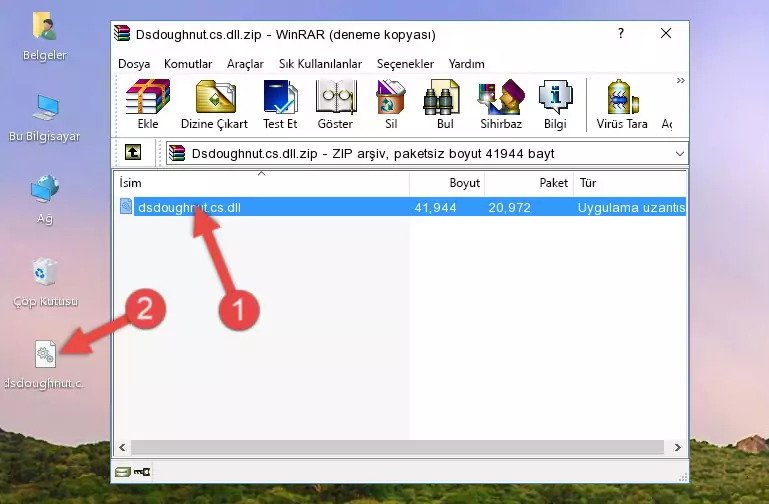
Task: Open the Araçlar menu
Action: pyautogui.click(x=245, y=64)
